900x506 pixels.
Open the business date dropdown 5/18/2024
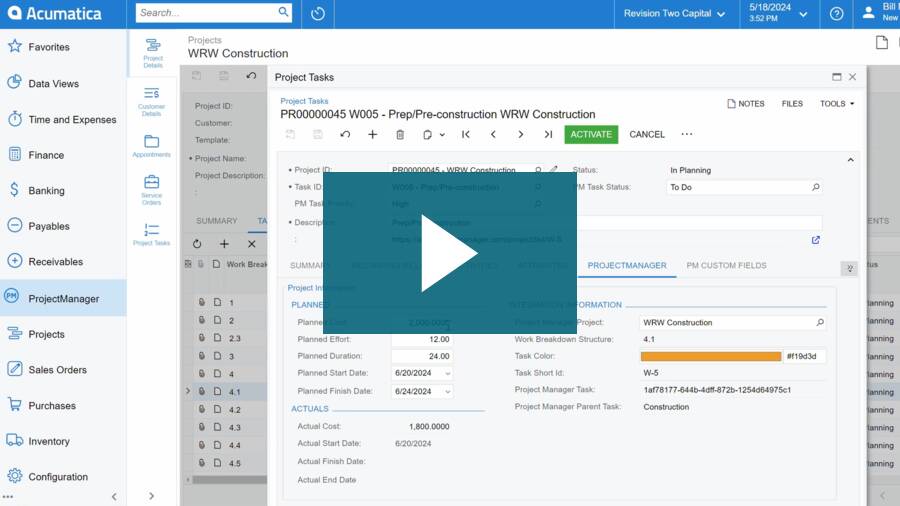click(778, 13)
